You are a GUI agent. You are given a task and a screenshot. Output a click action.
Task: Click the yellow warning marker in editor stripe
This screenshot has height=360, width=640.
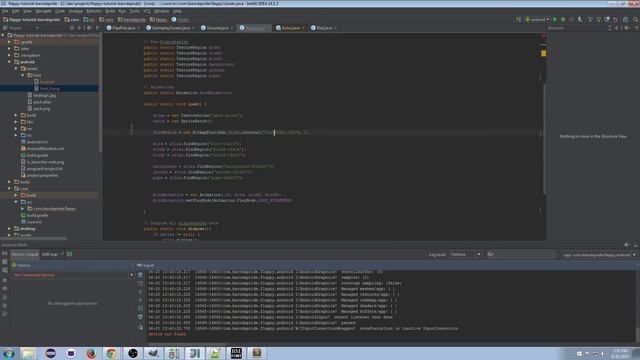543,53
